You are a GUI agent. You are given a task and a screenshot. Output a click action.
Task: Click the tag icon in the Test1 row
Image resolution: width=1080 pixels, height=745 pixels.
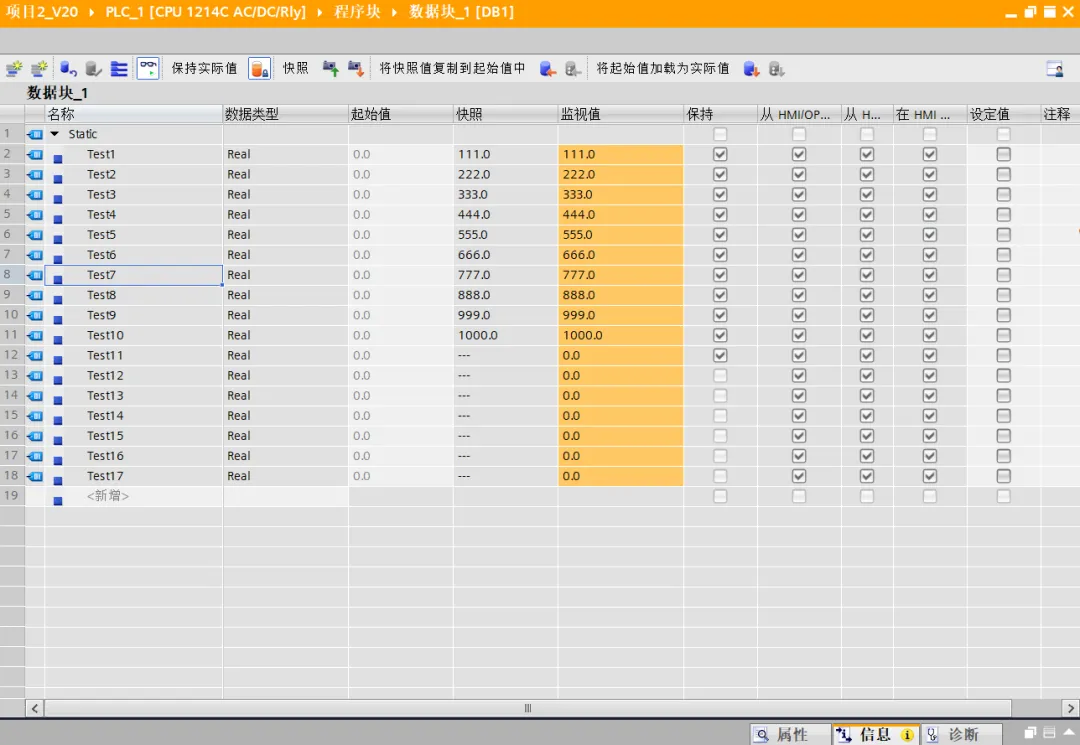35,154
